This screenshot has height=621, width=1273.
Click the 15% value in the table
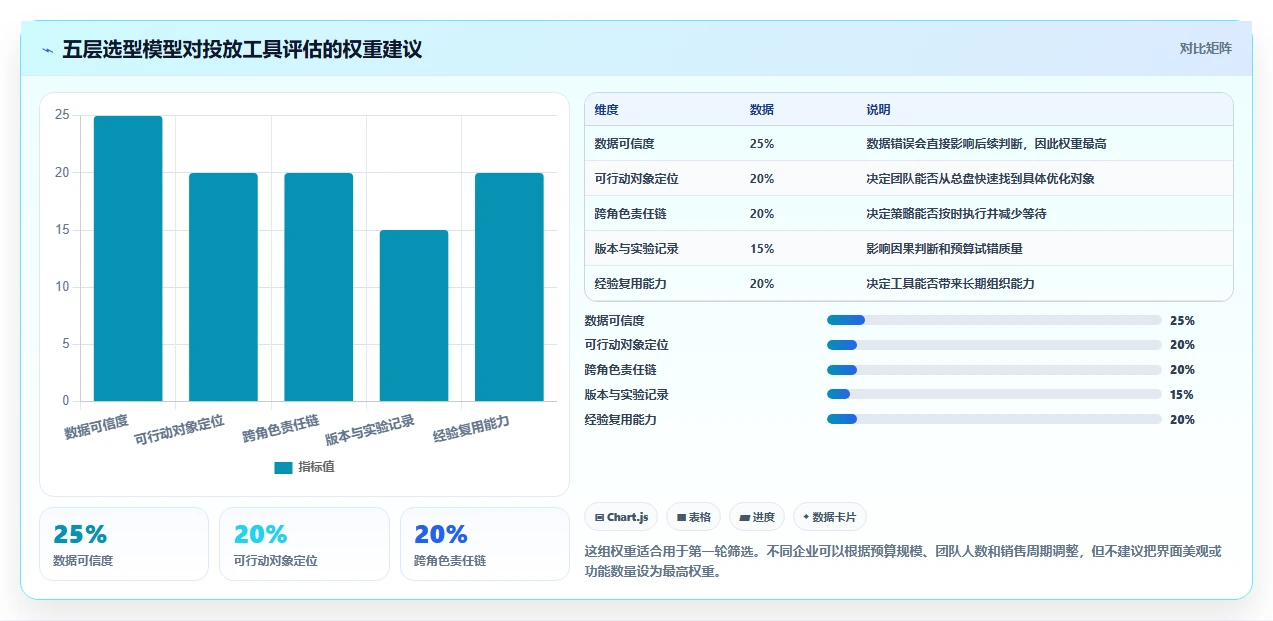coord(761,249)
